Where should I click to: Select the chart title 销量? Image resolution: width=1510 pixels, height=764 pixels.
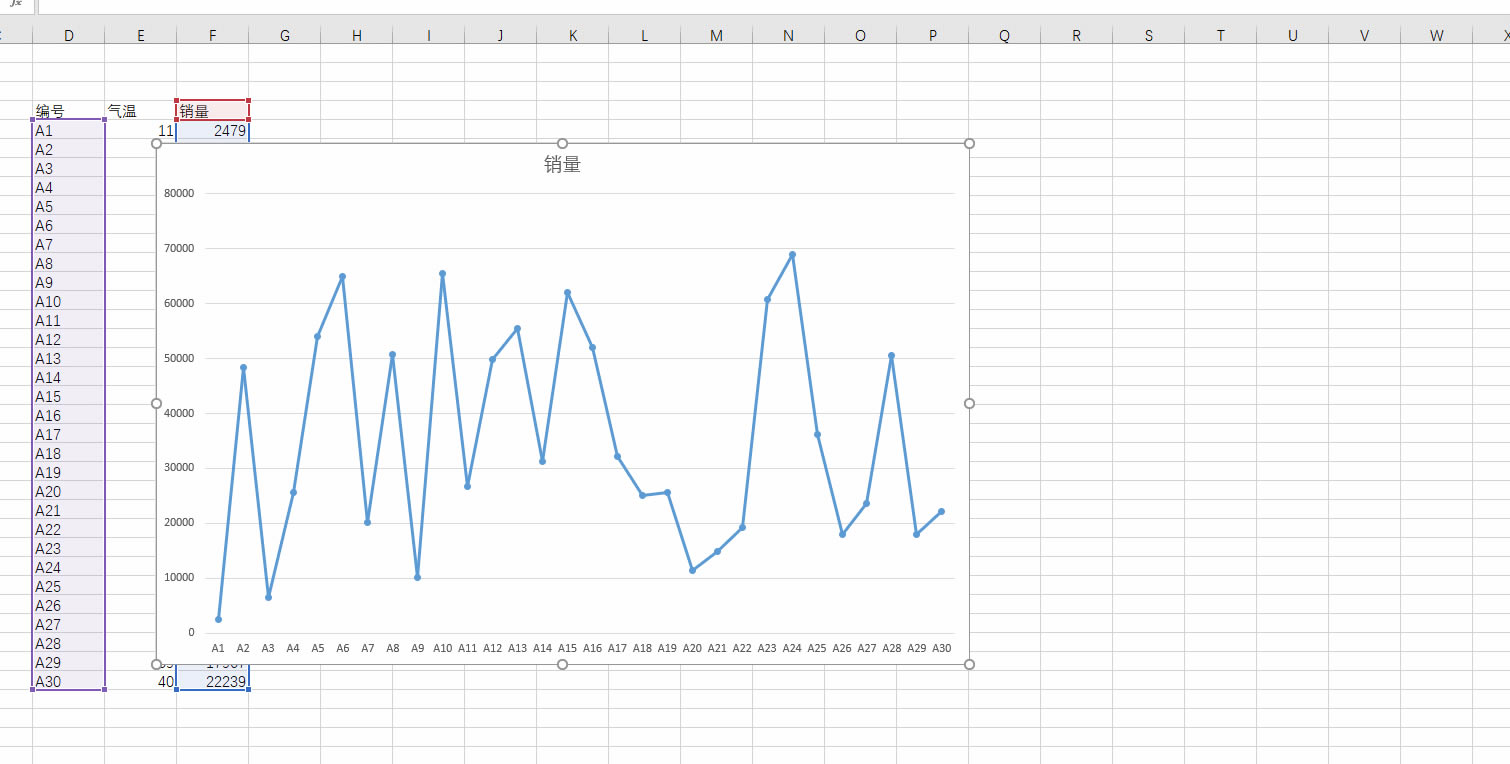(562, 165)
